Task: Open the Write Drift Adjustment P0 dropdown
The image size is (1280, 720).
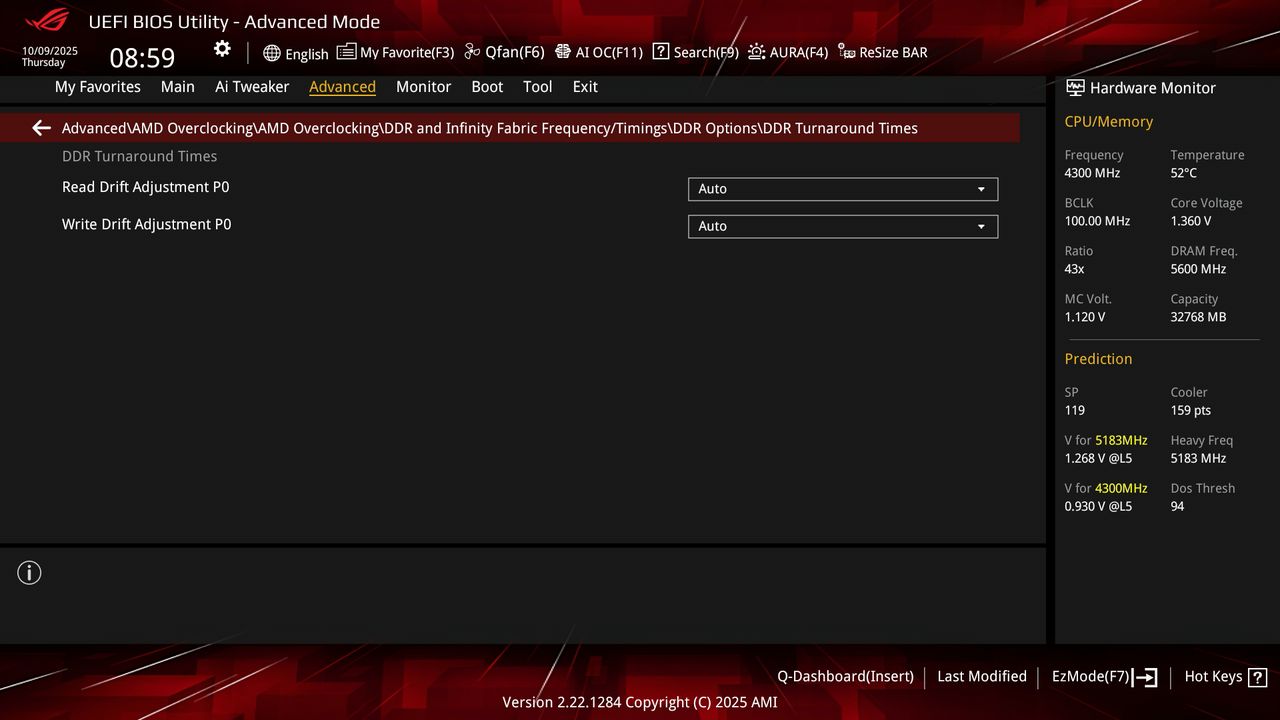Action: pyautogui.click(x=842, y=226)
